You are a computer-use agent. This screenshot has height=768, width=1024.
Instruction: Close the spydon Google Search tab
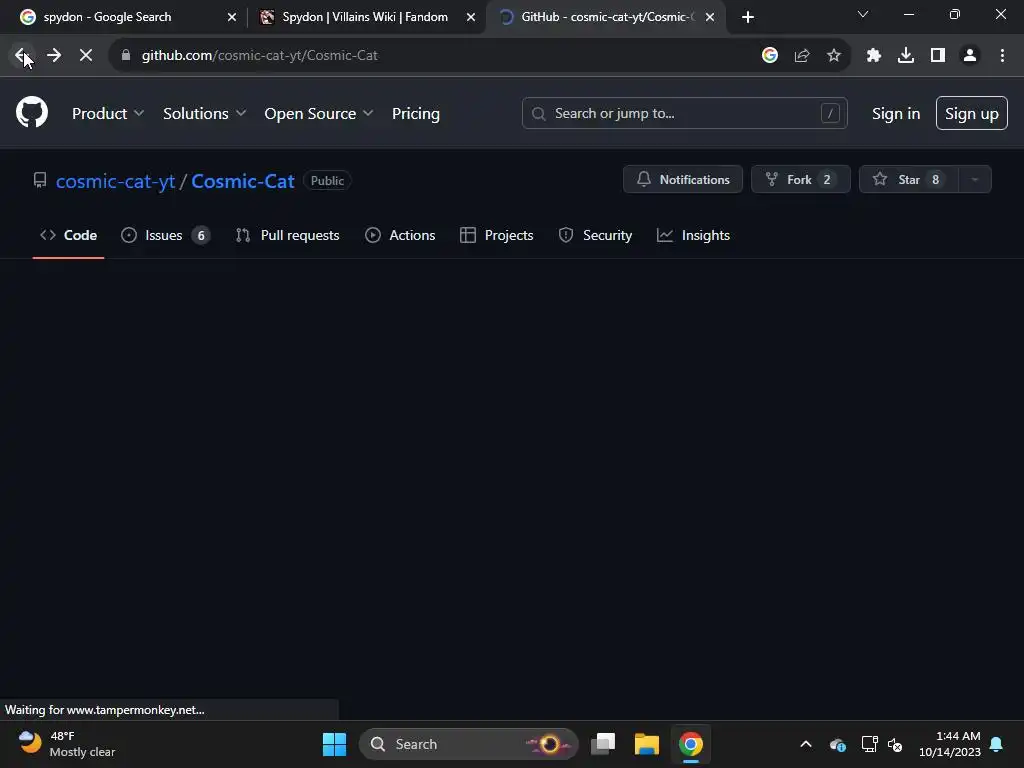coord(232,17)
